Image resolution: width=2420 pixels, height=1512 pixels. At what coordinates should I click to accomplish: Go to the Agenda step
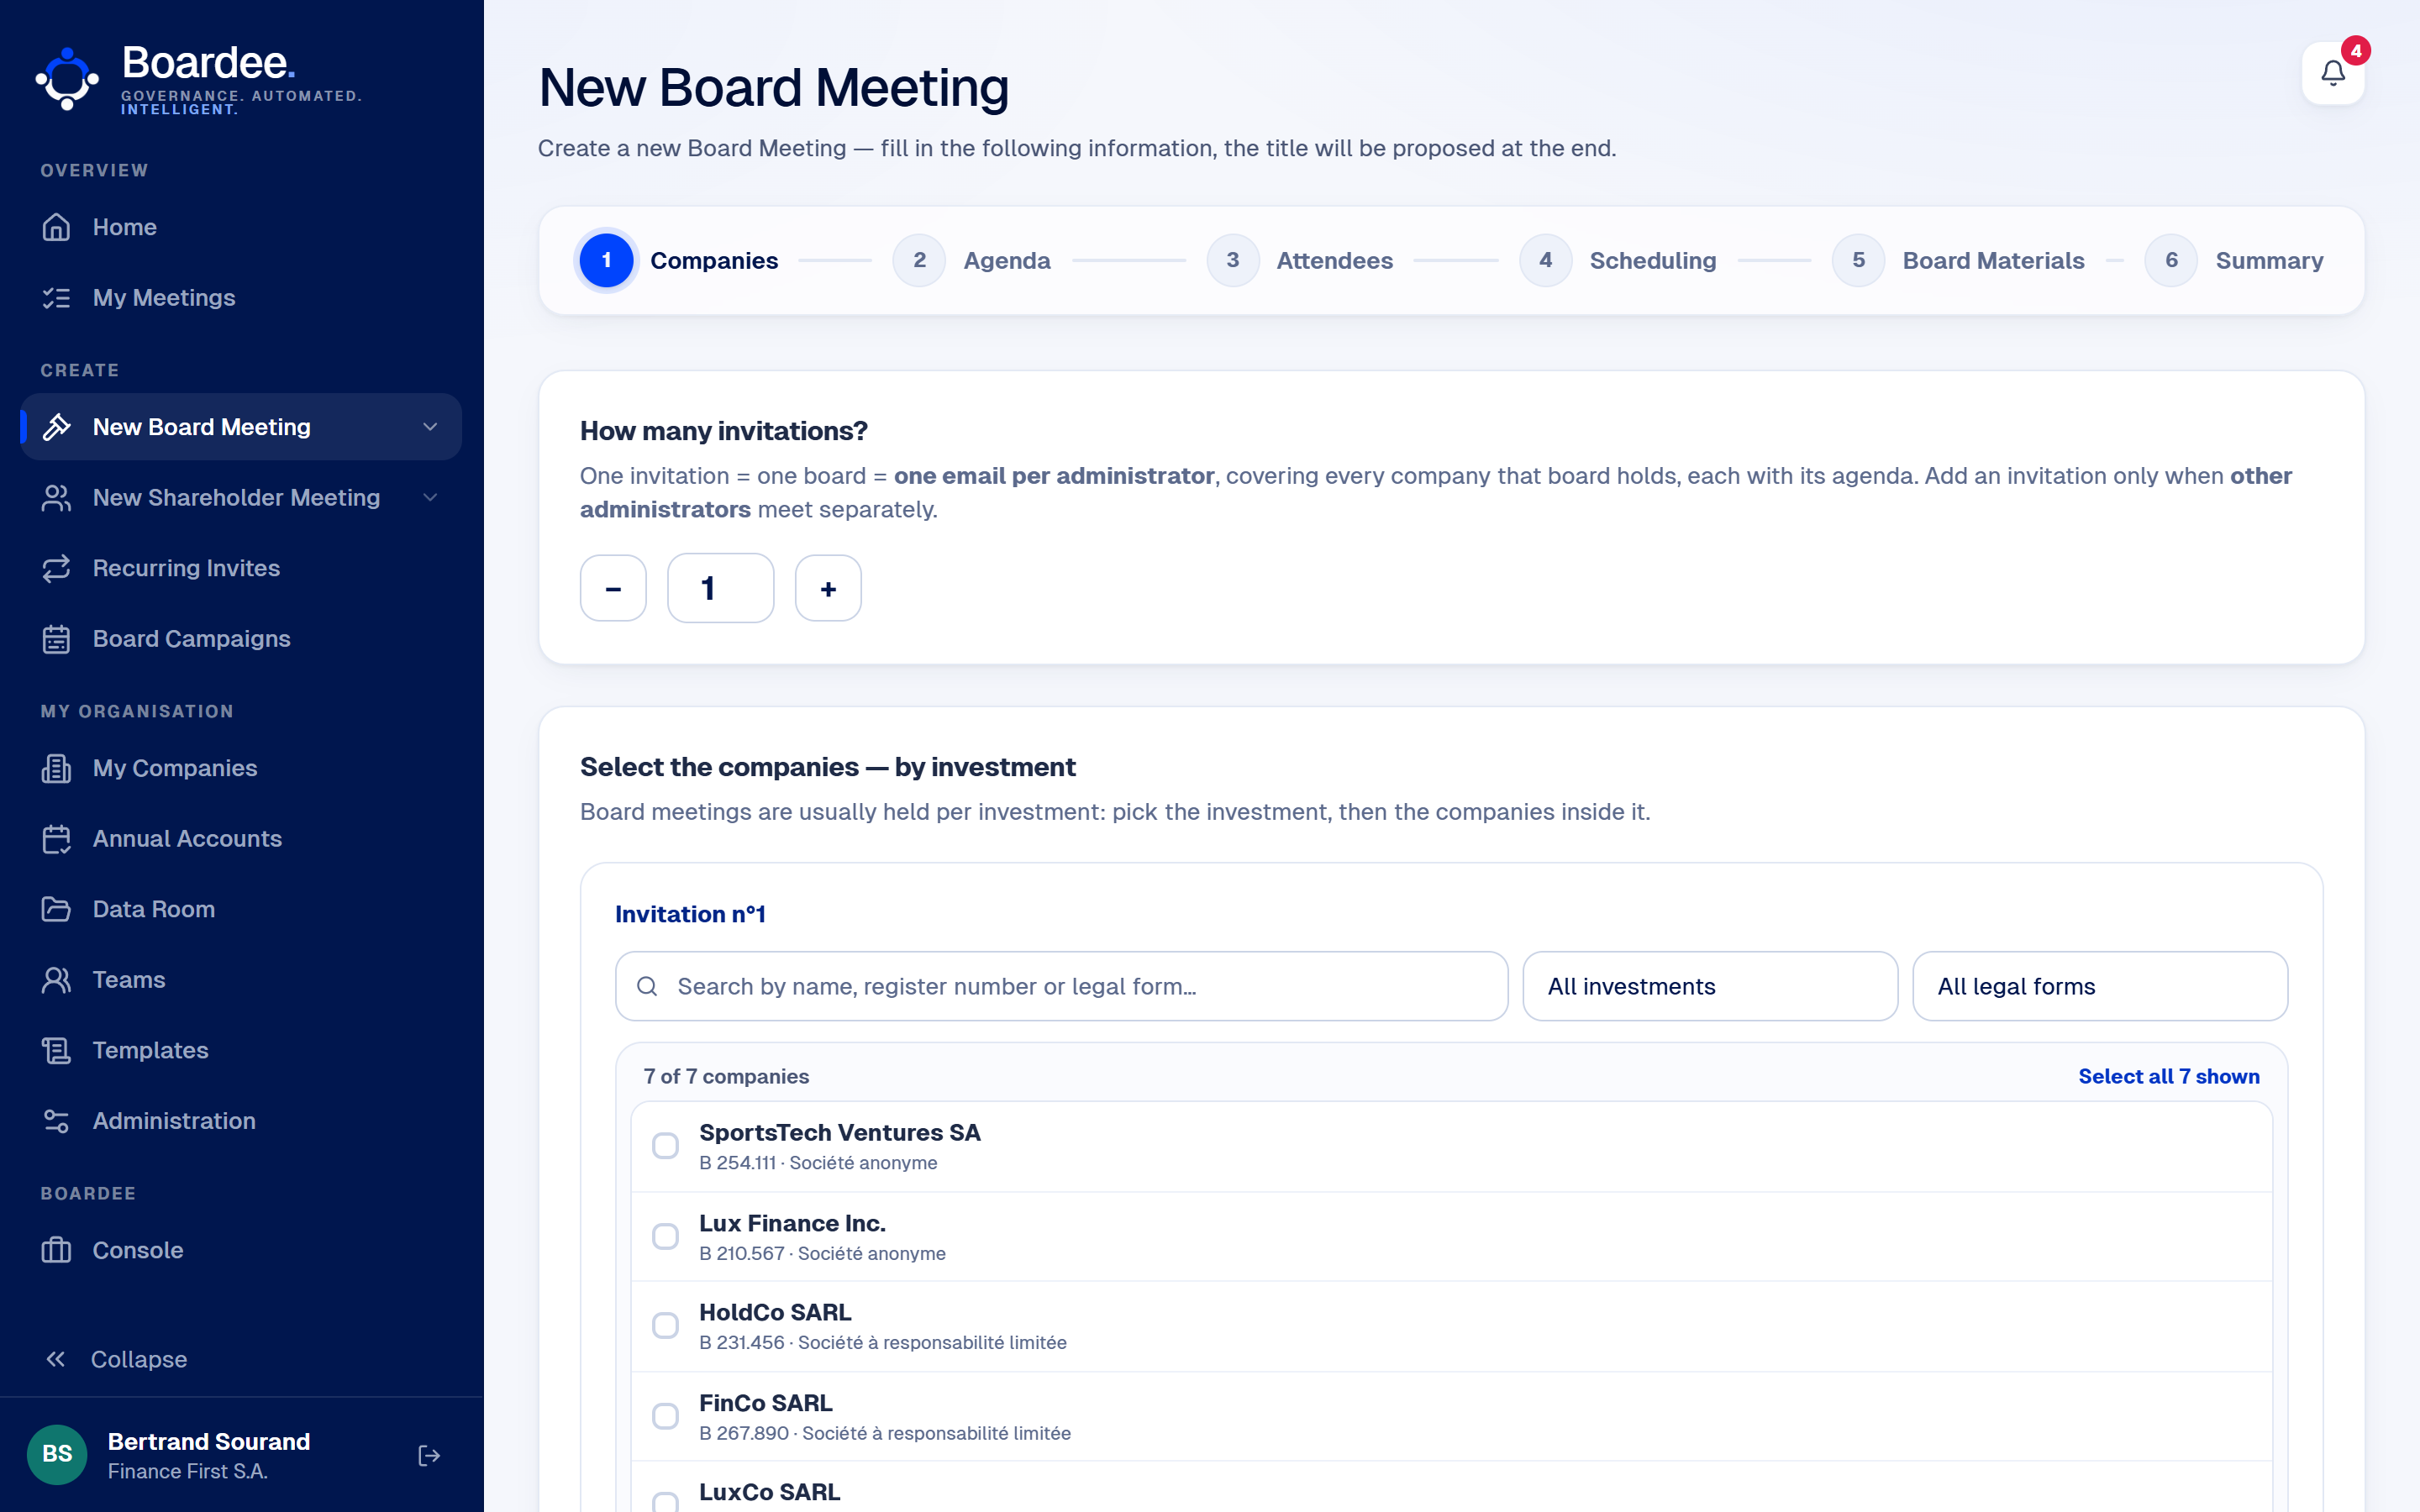tap(971, 260)
